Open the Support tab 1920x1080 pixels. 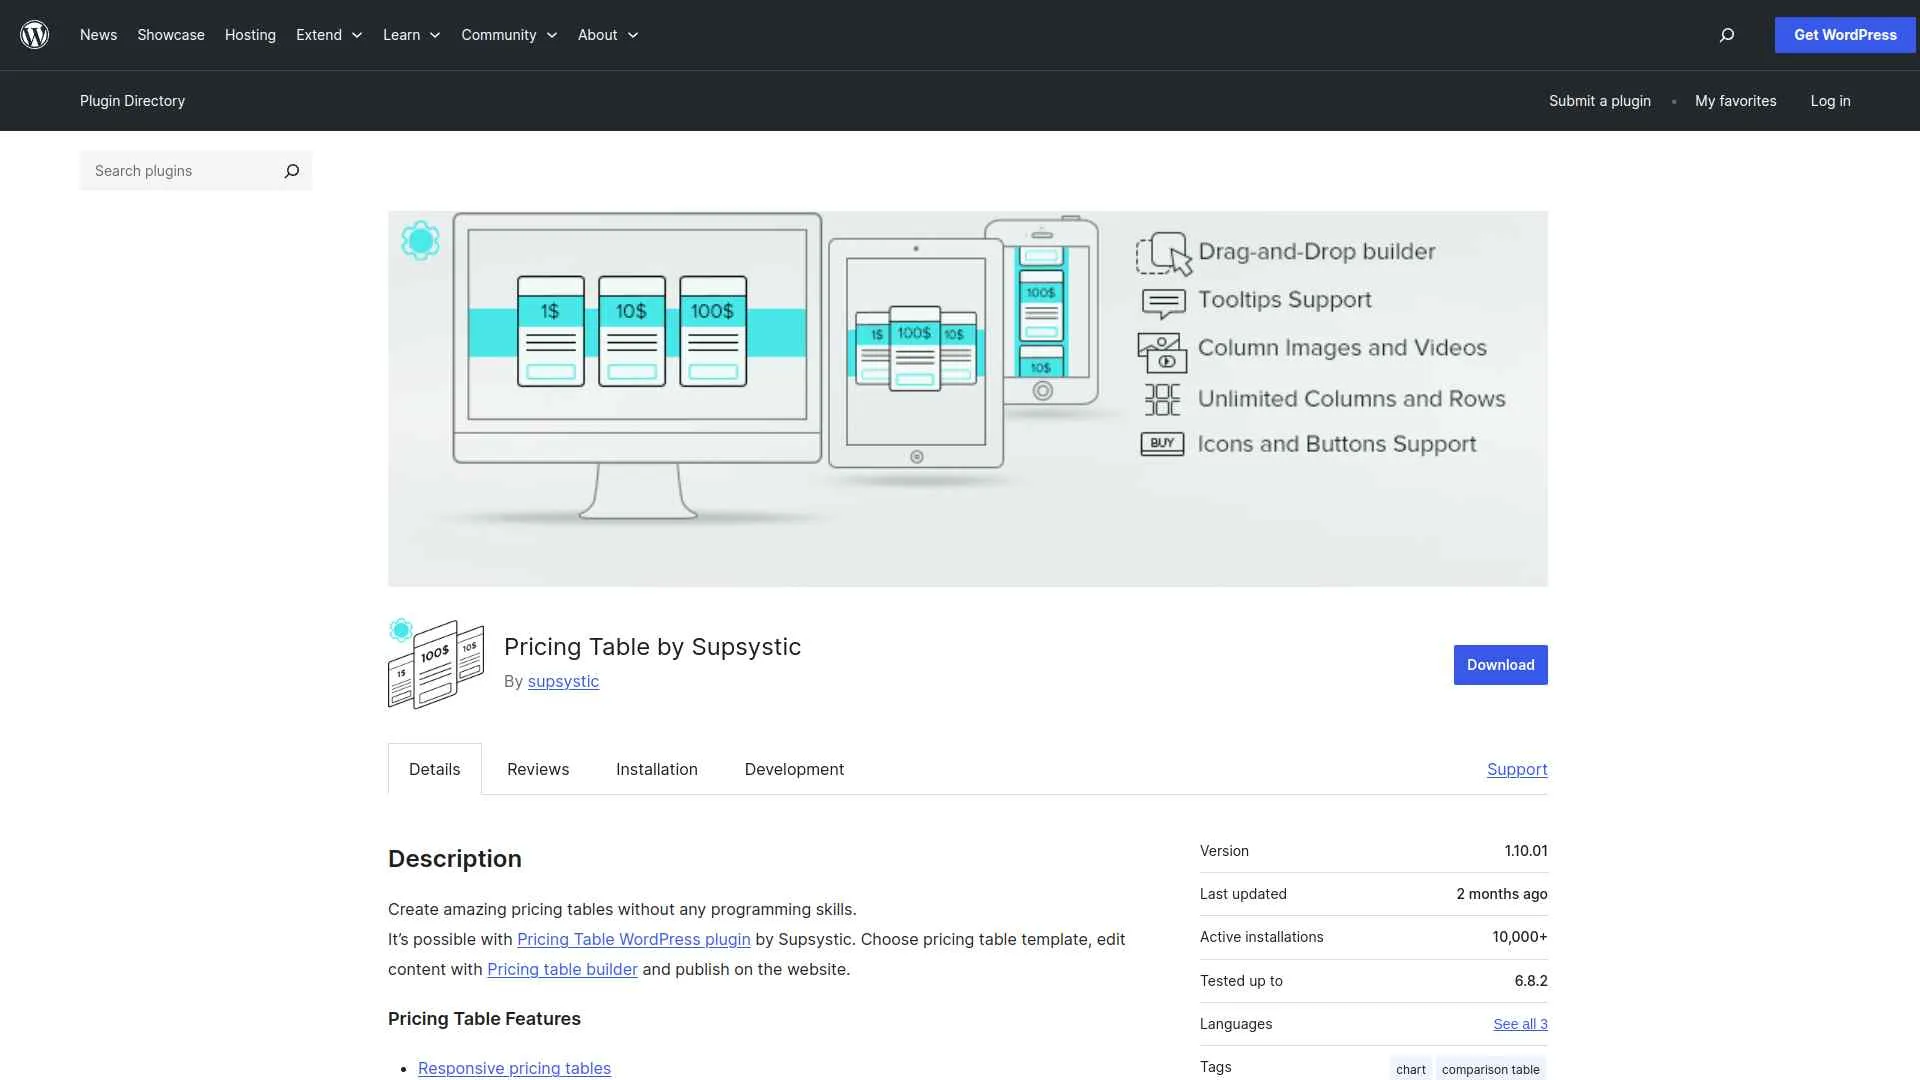1516,769
